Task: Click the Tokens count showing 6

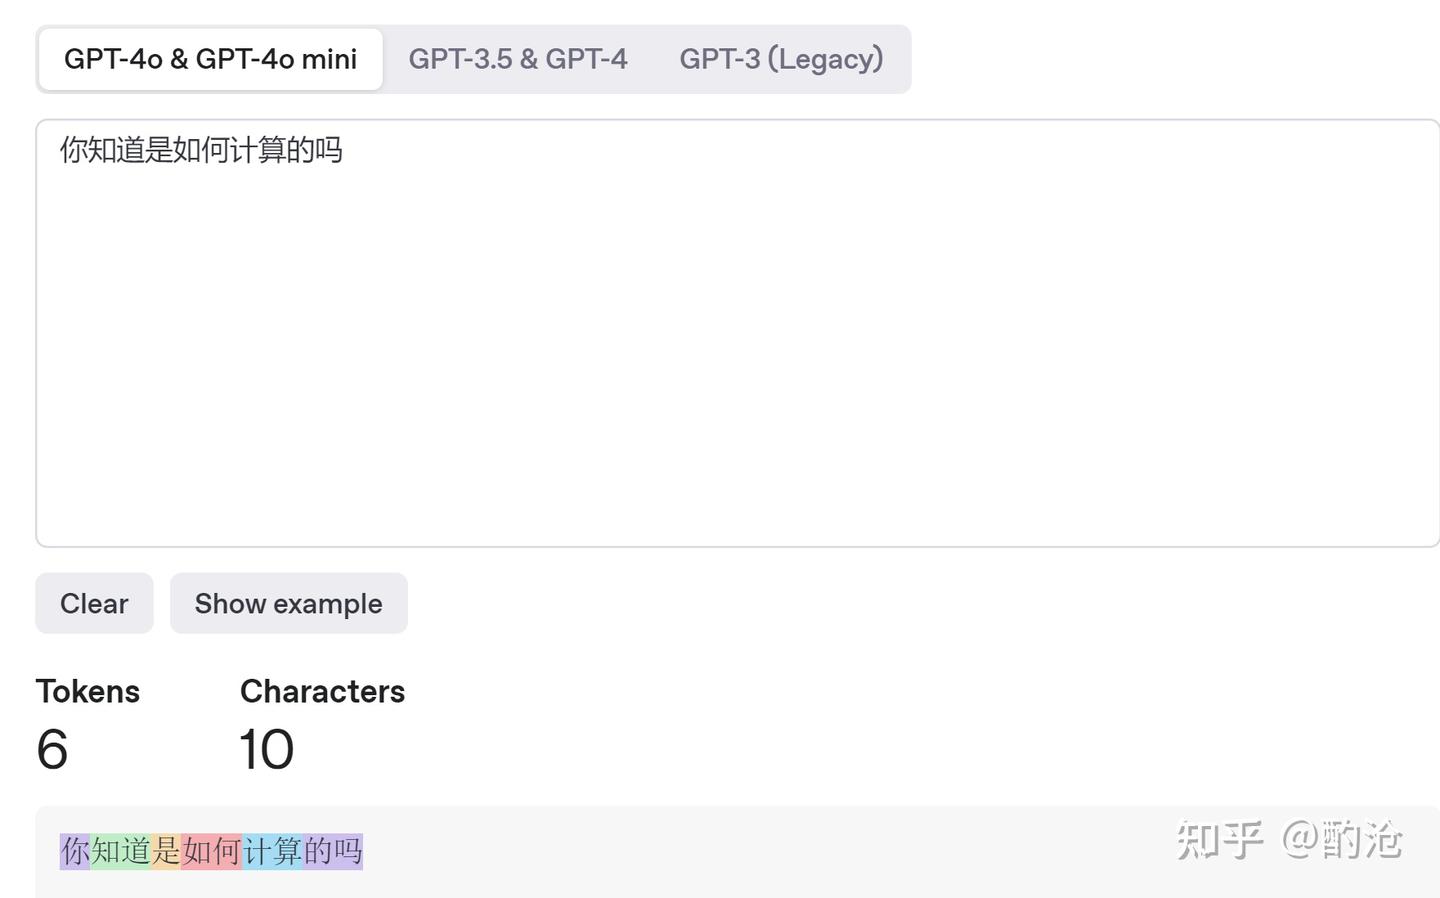Action: (x=53, y=750)
